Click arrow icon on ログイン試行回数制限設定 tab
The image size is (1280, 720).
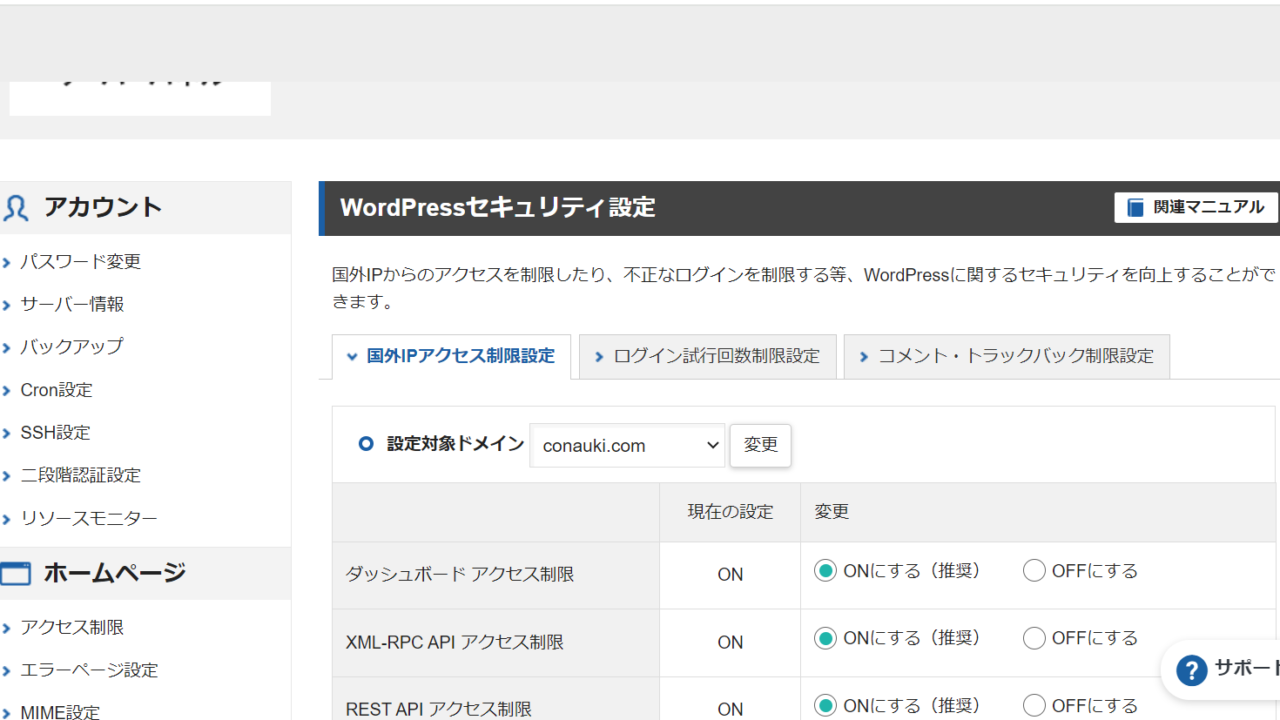[599, 357]
